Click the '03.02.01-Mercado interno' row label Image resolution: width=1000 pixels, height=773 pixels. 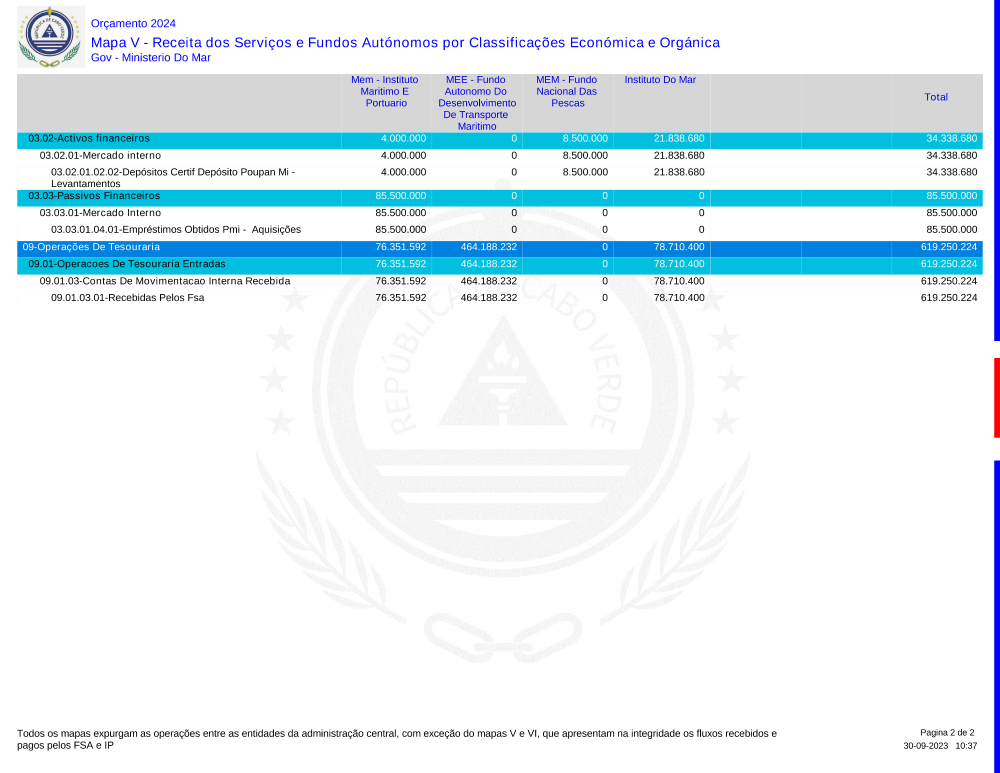[100, 156]
